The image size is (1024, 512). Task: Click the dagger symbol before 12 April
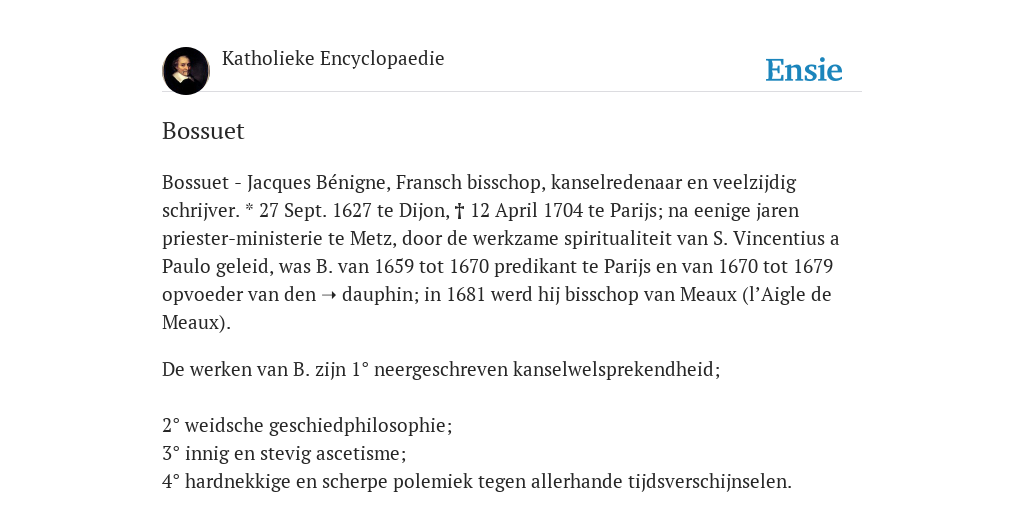(459, 211)
